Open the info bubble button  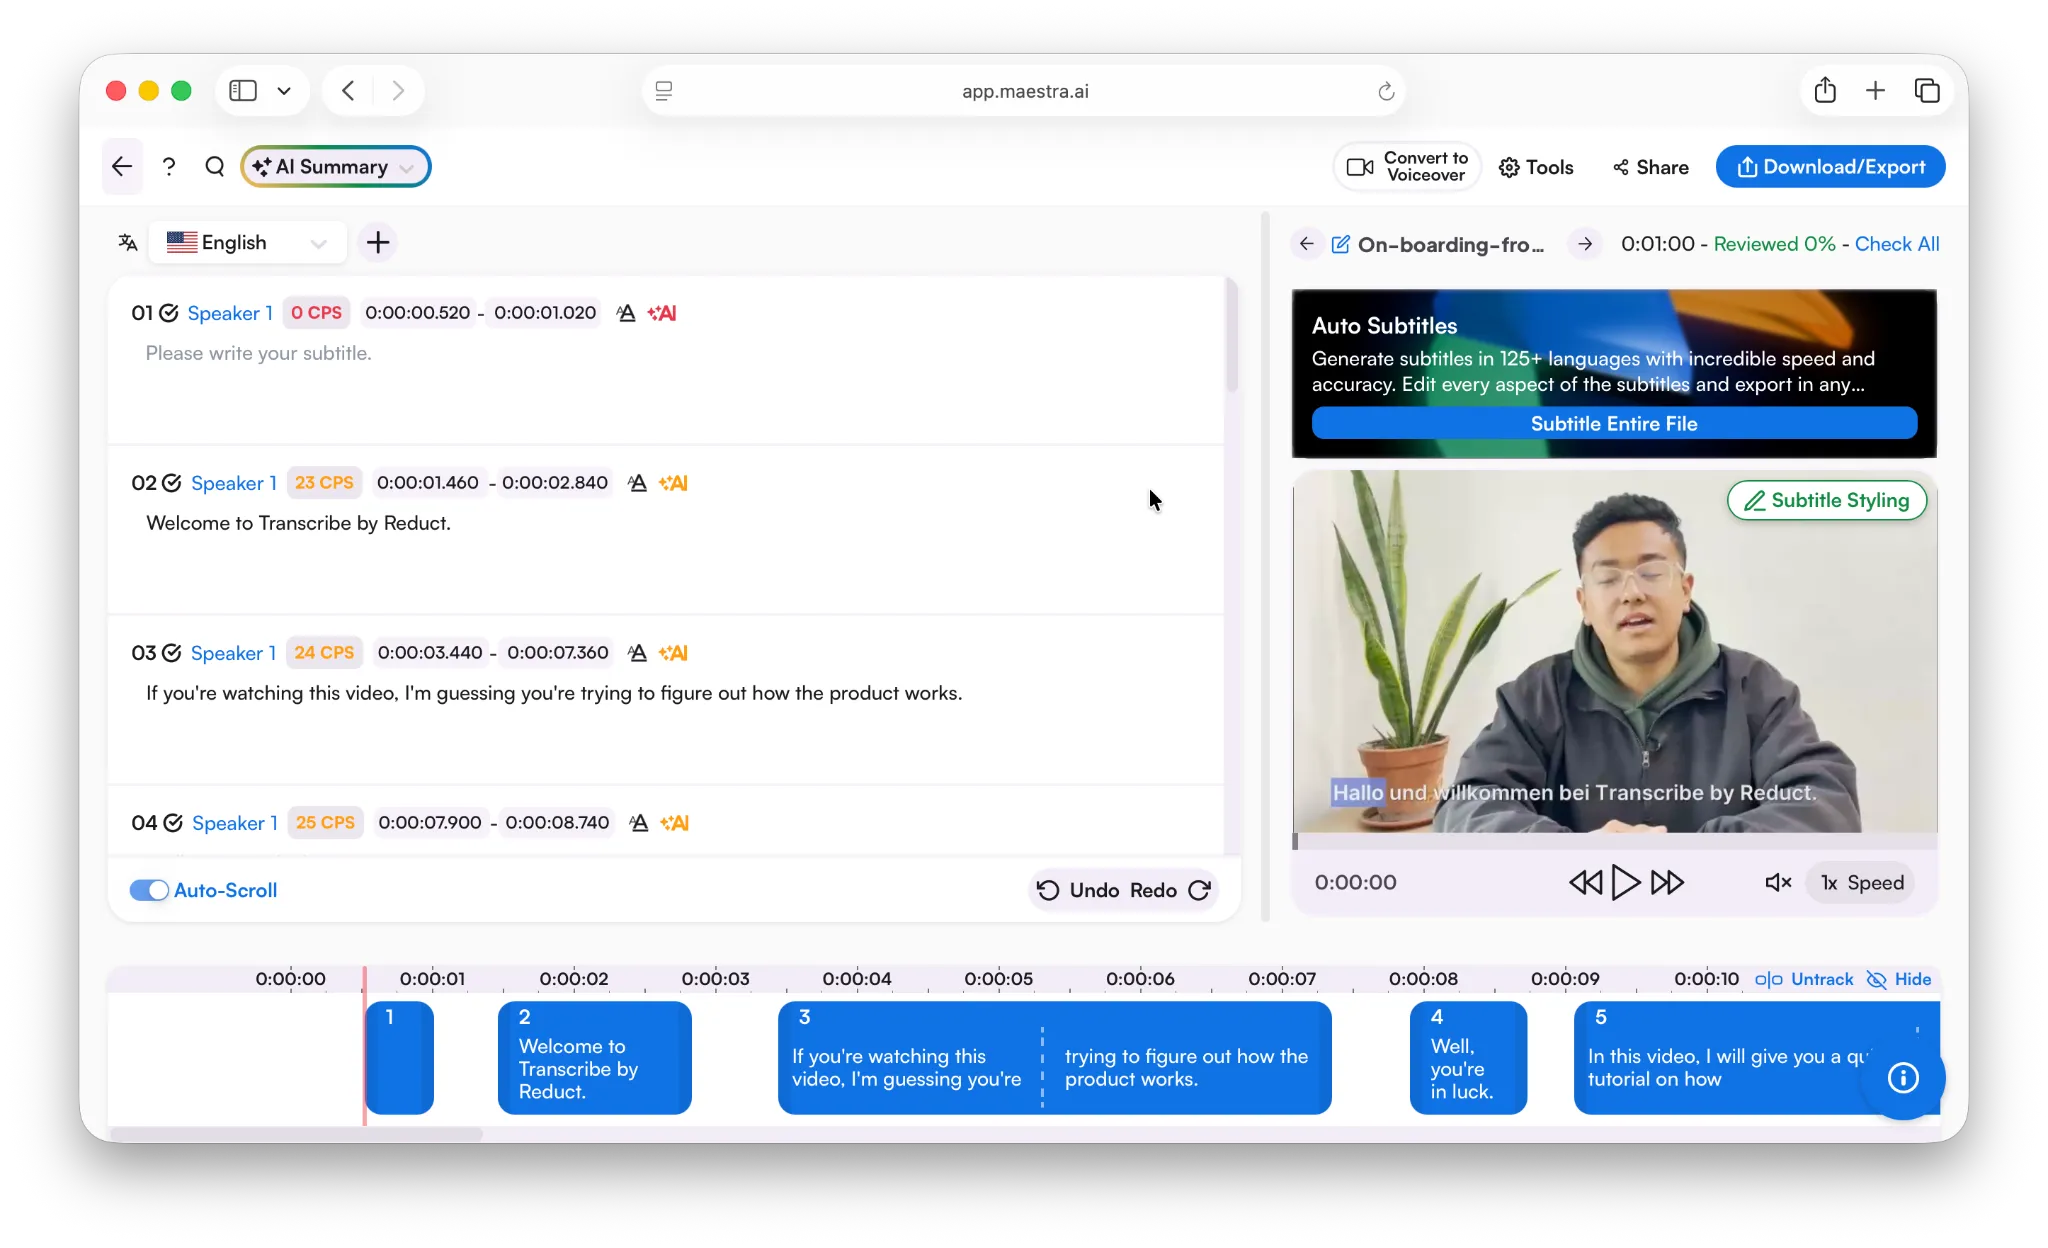pos(1903,1077)
